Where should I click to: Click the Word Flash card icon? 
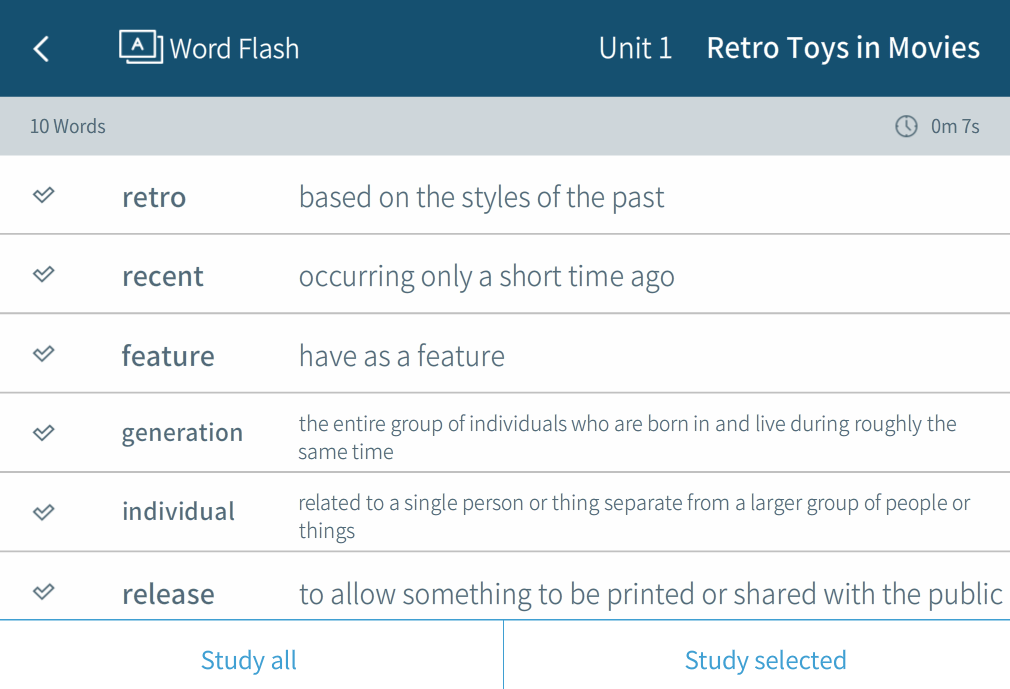(141, 47)
